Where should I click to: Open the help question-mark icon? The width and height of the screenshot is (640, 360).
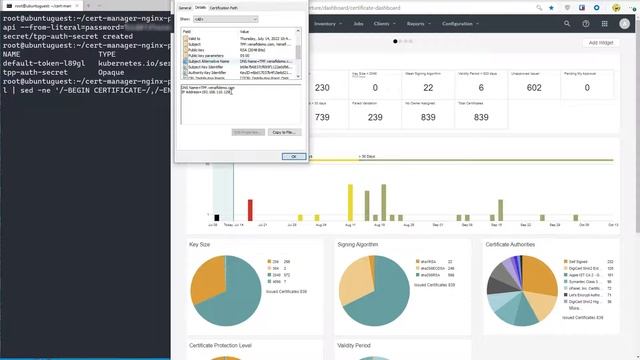click(586, 24)
